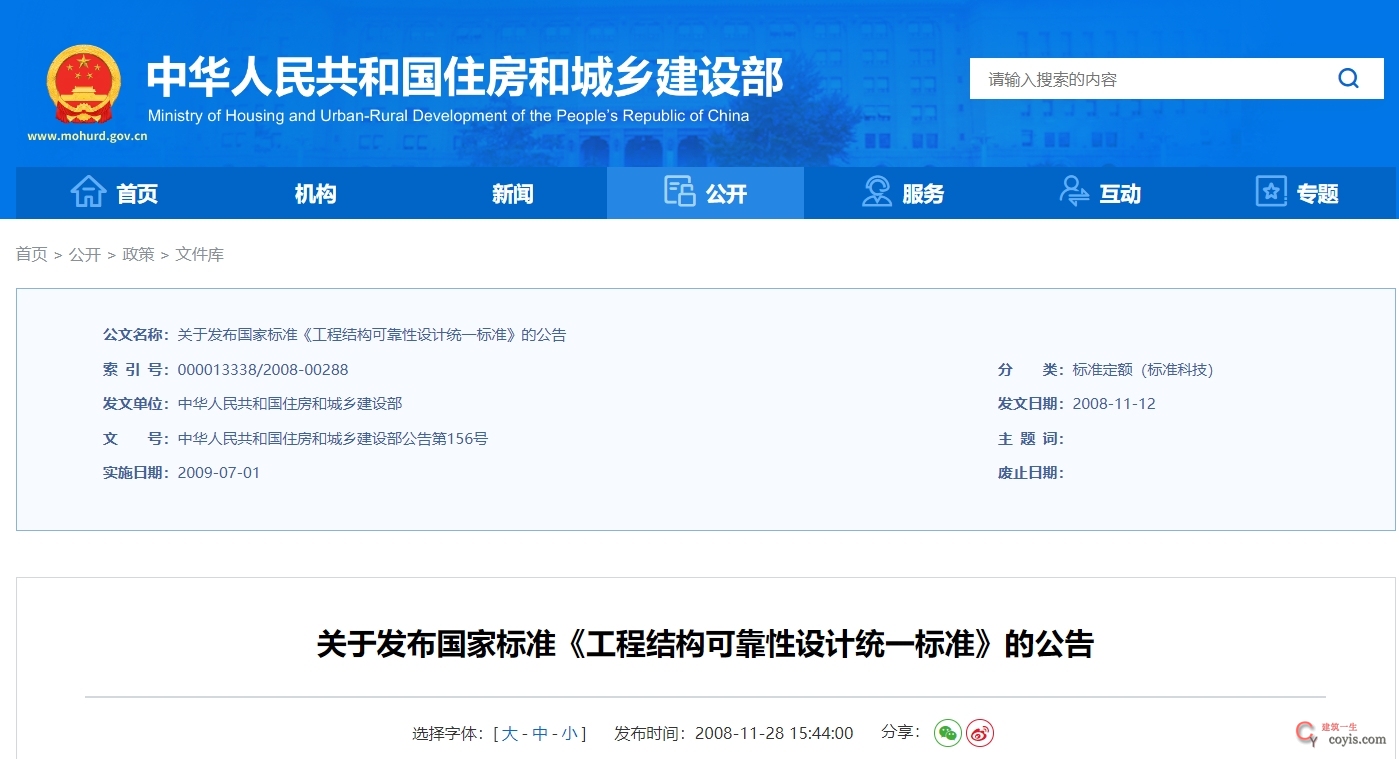Go to 政策 in the breadcrumb
Screen dimensions: 1399x759
[138, 254]
